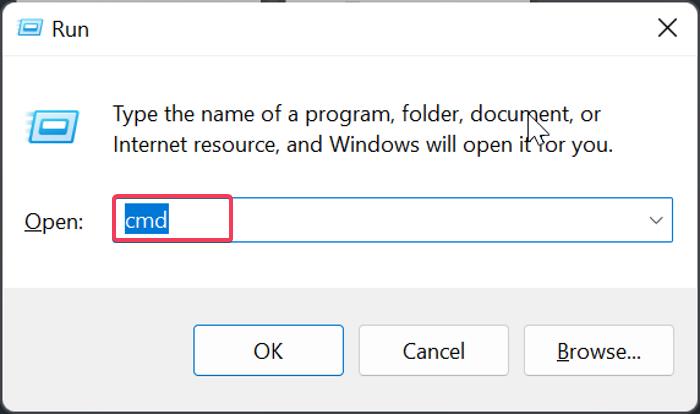Expand the Open command history dropdown
This screenshot has width=700, height=414.
[656, 220]
